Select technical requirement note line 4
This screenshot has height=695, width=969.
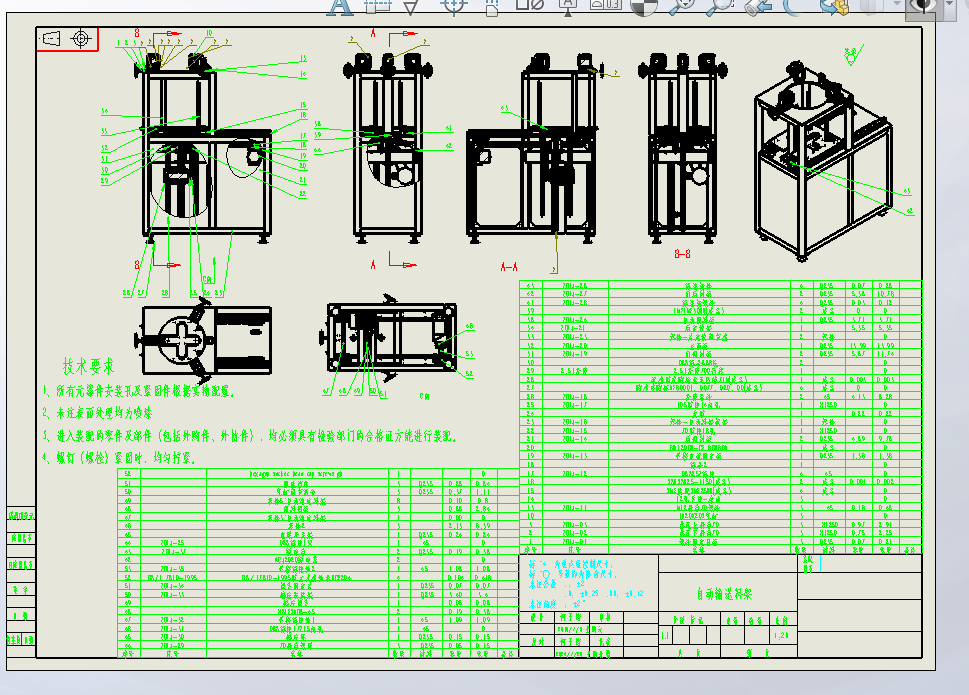pos(119,458)
